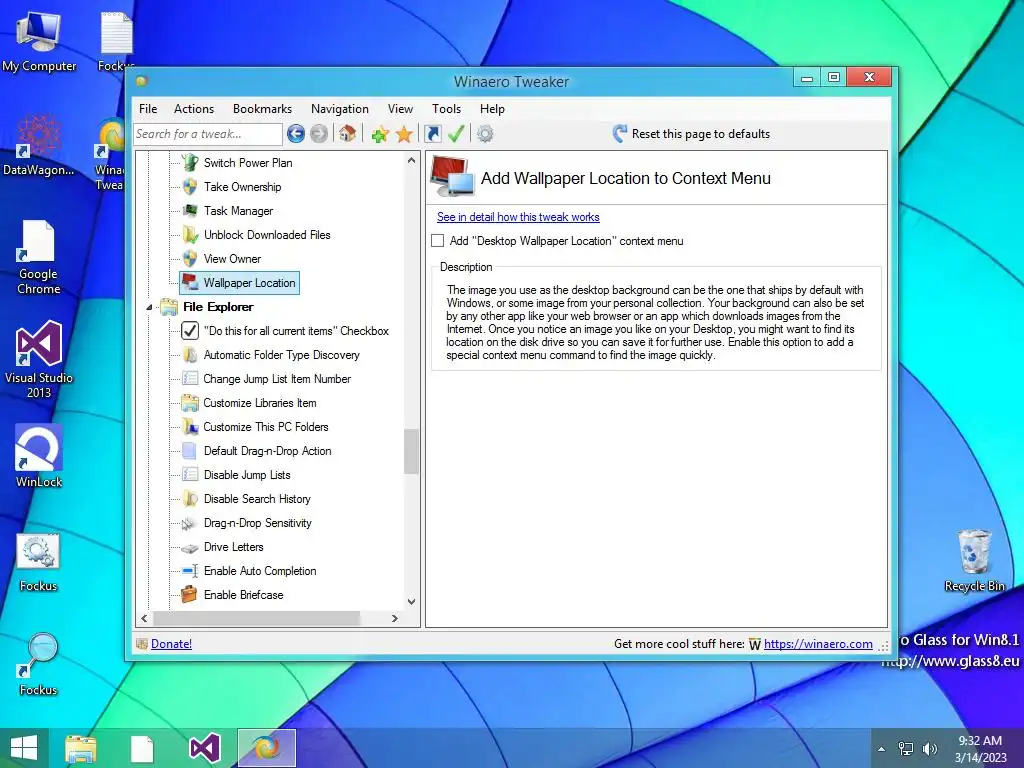Select the Fockus magnifier desktop shortcut
1024x768 pixels.
39,664
